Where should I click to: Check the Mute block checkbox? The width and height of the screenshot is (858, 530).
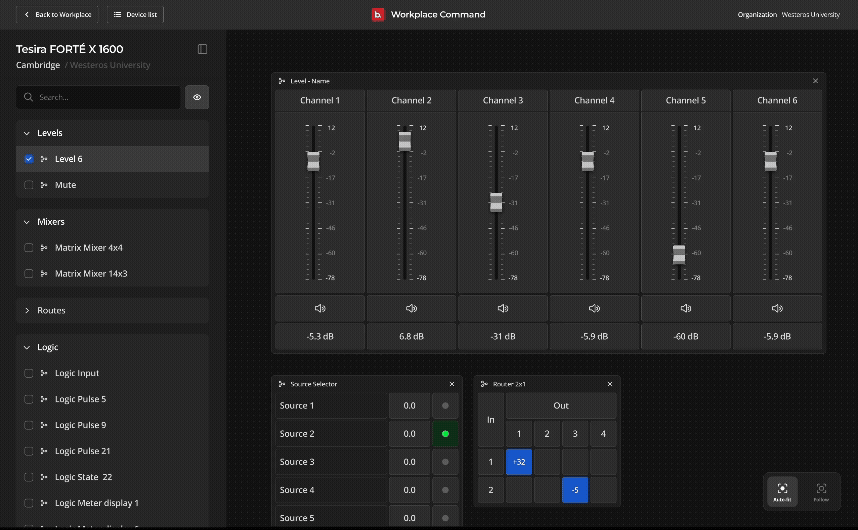coord(29,185)
